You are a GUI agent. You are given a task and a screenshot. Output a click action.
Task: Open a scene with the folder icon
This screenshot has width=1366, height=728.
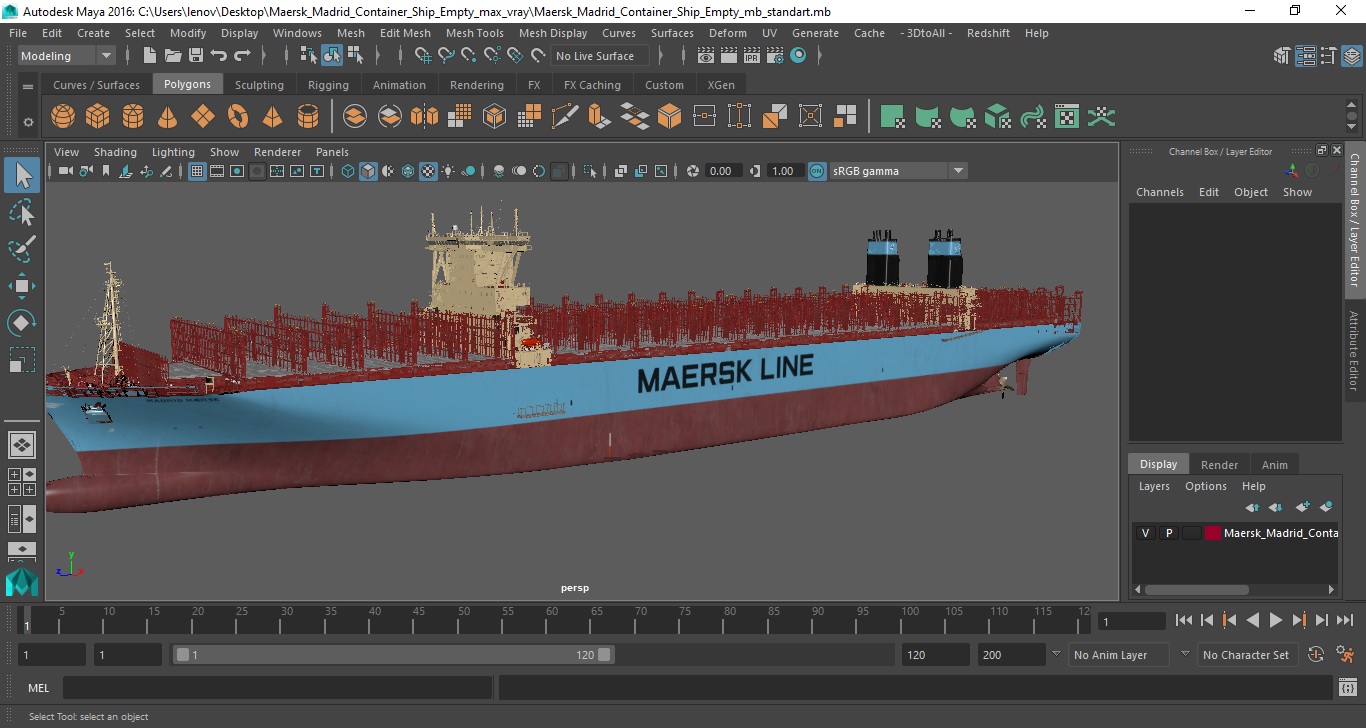(173, 56)
